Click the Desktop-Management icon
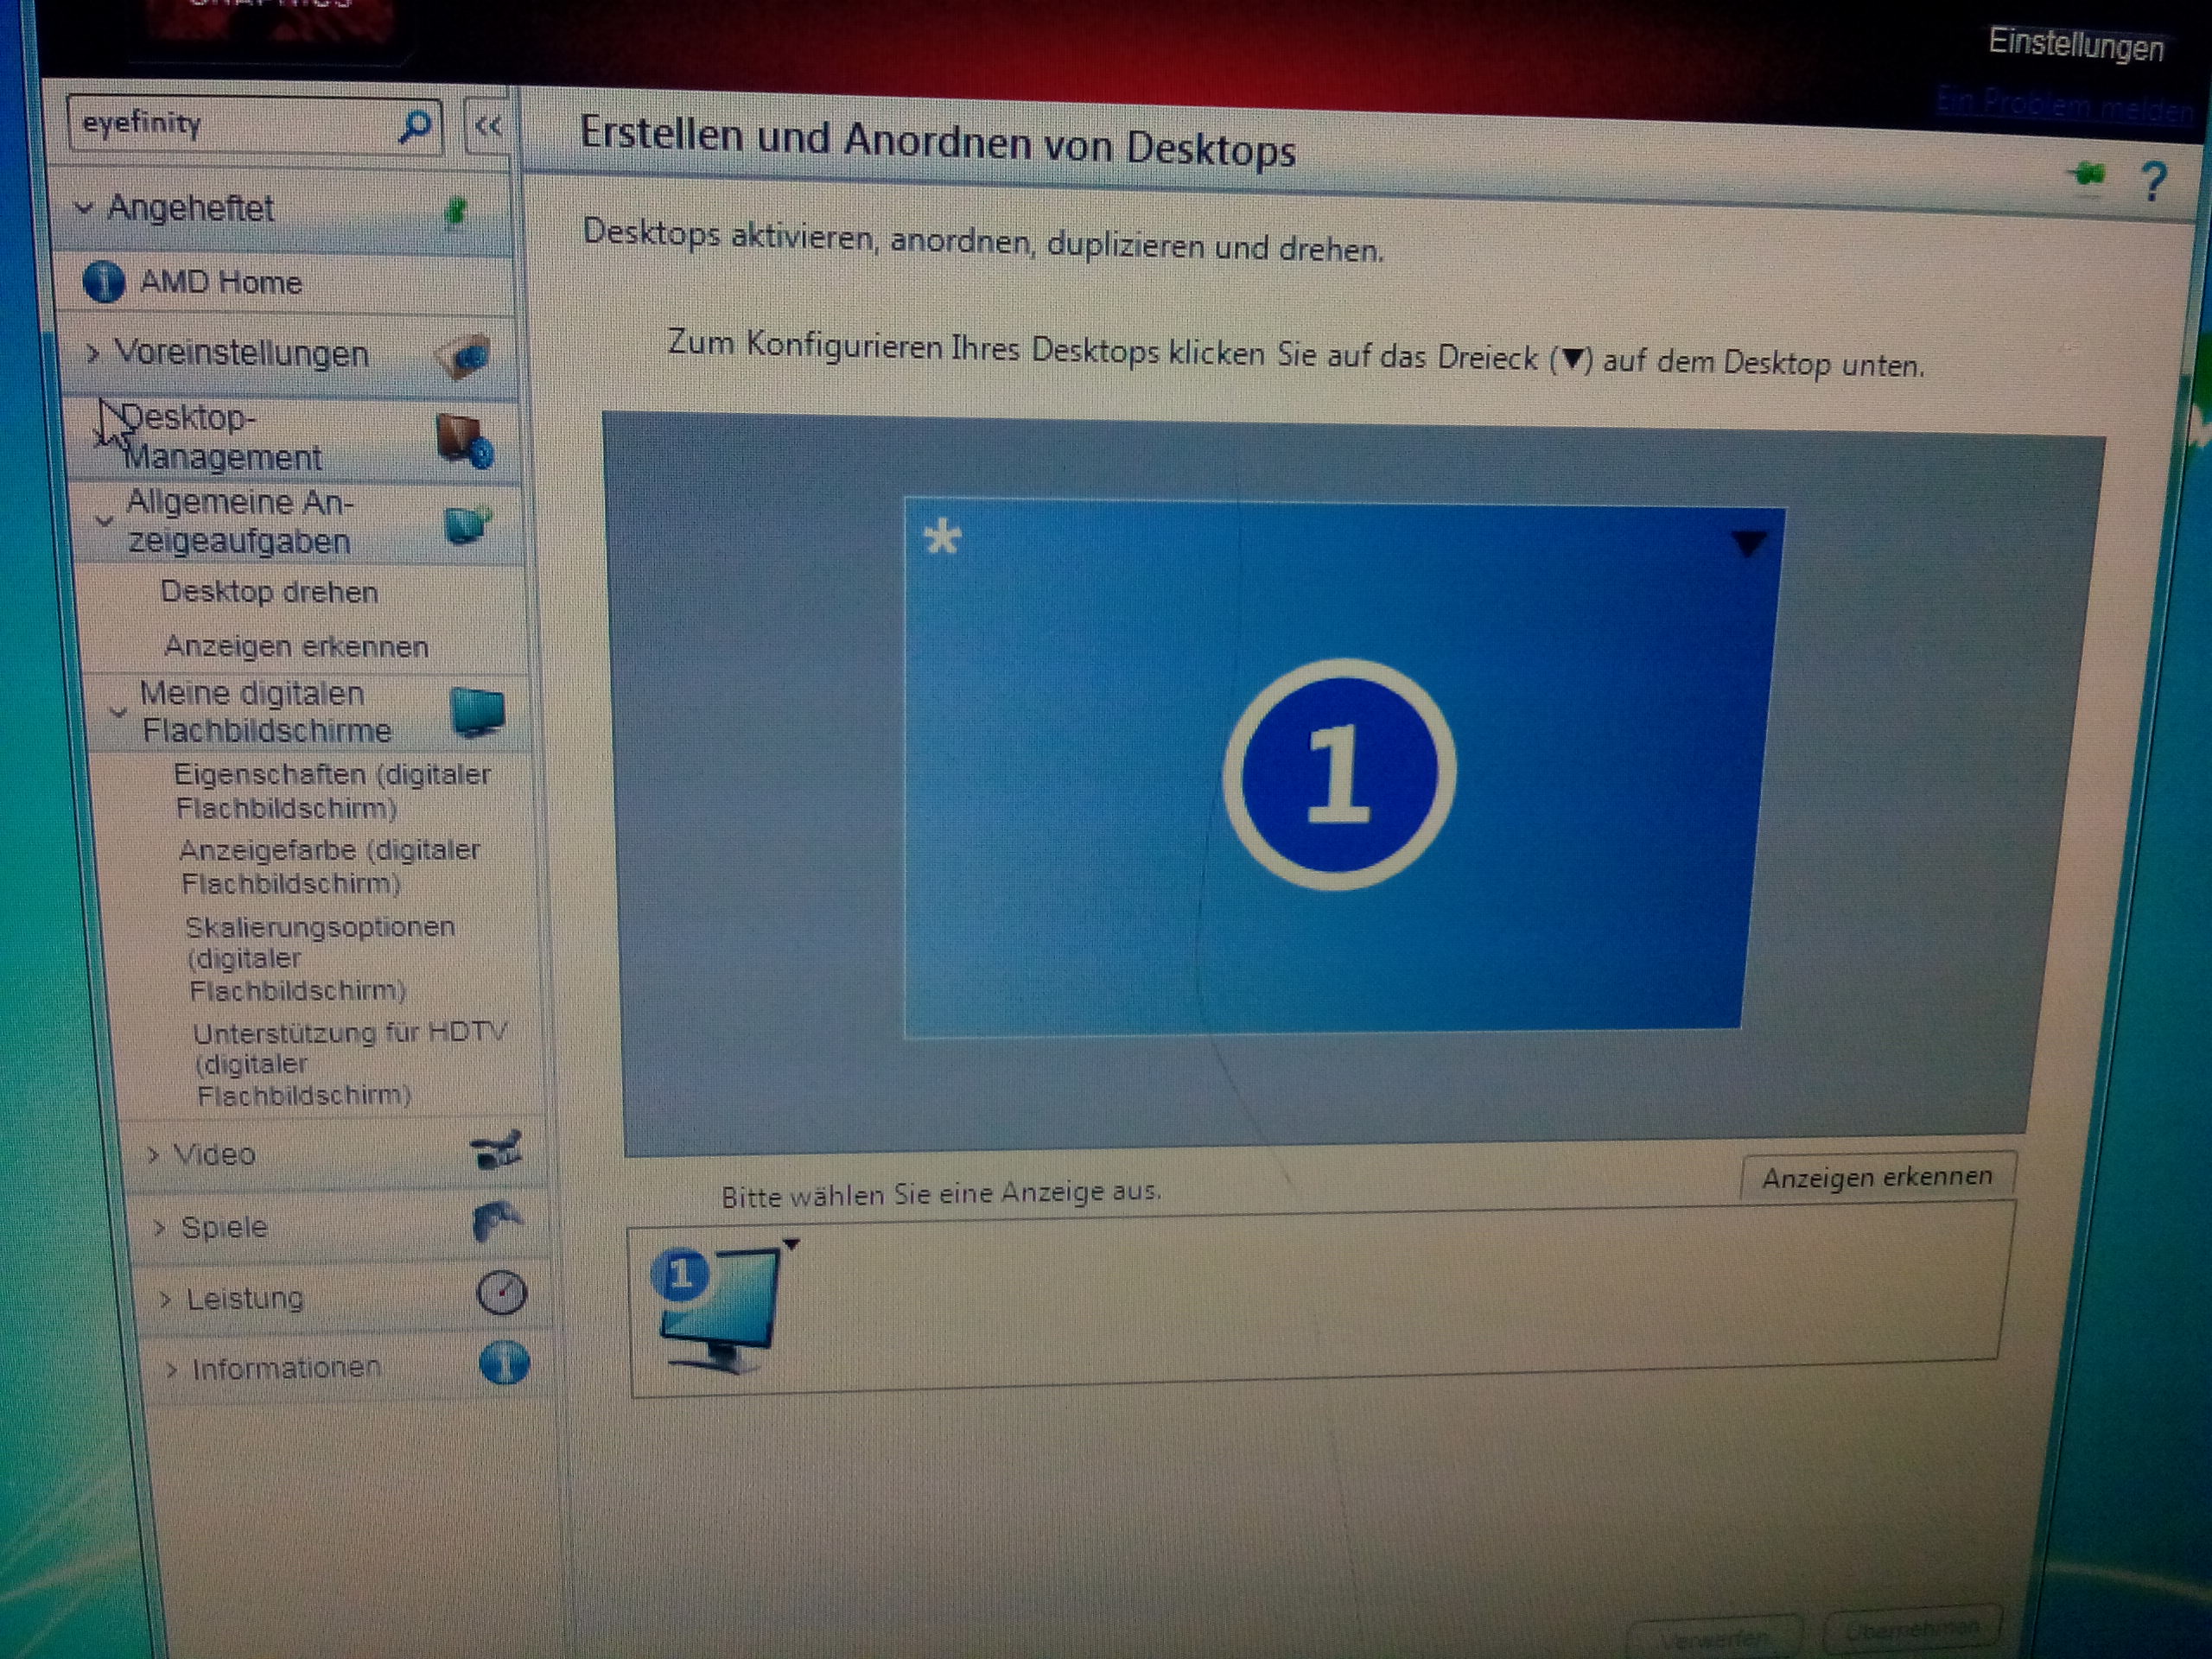The width and height of the screenshot is (2212, 1659). tap(464, 441)
